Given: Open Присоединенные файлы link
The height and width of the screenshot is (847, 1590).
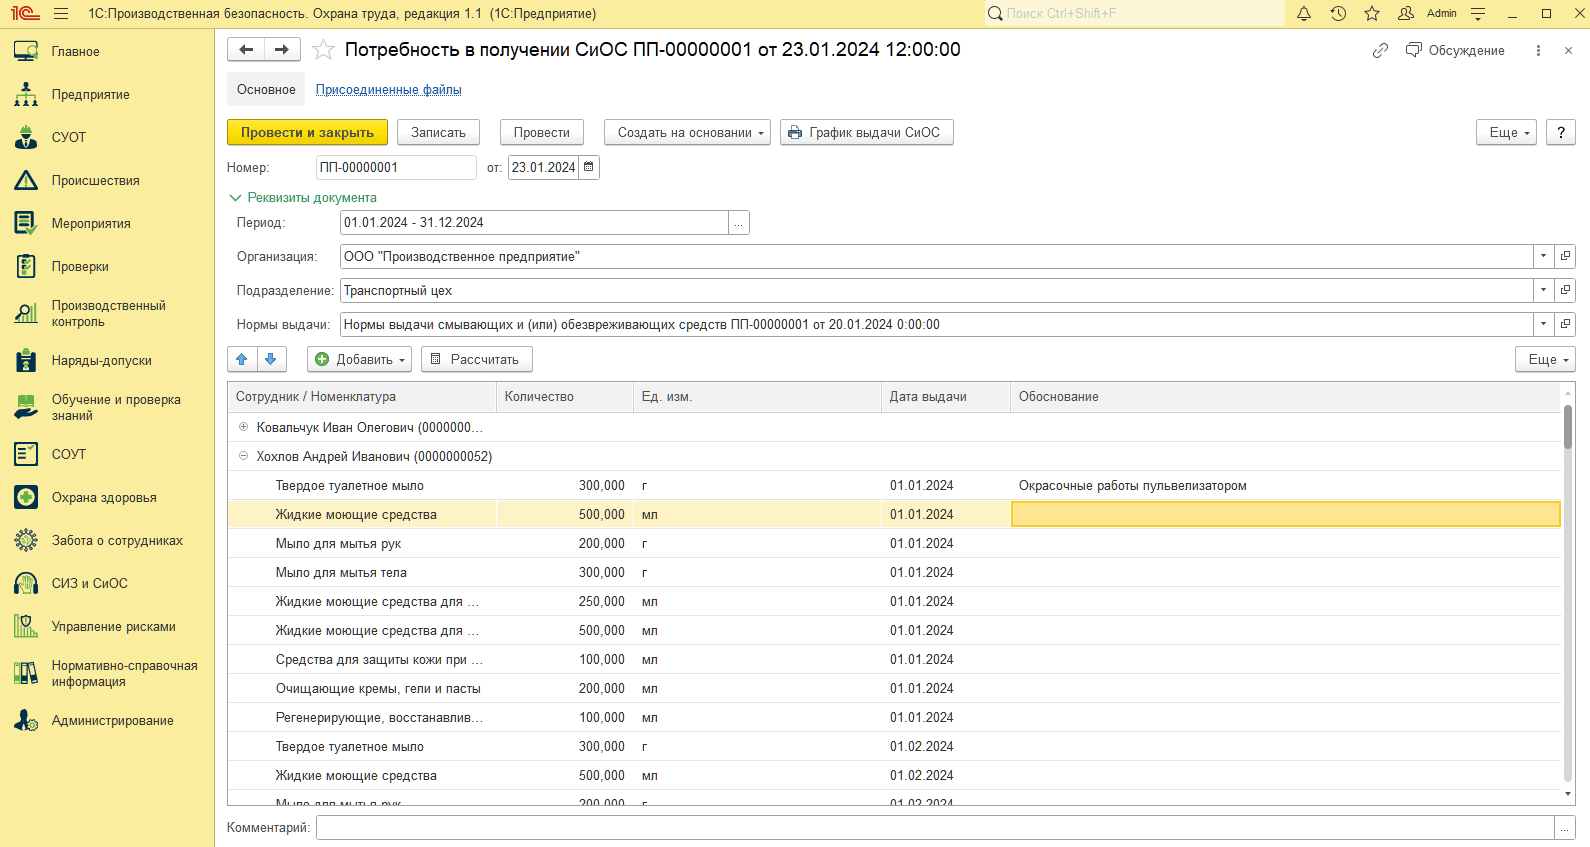Looking at the screenshot, I should pos(389,89).
